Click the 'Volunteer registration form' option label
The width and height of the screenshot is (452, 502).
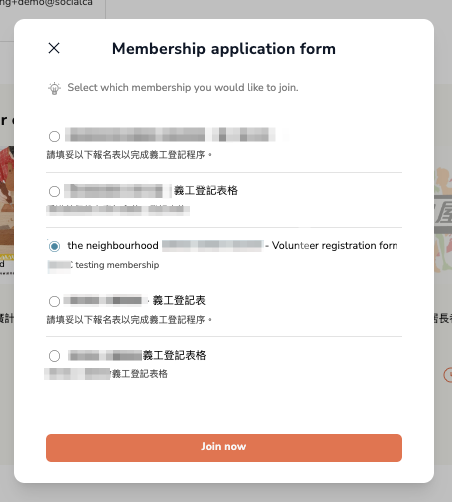[334, 246]
